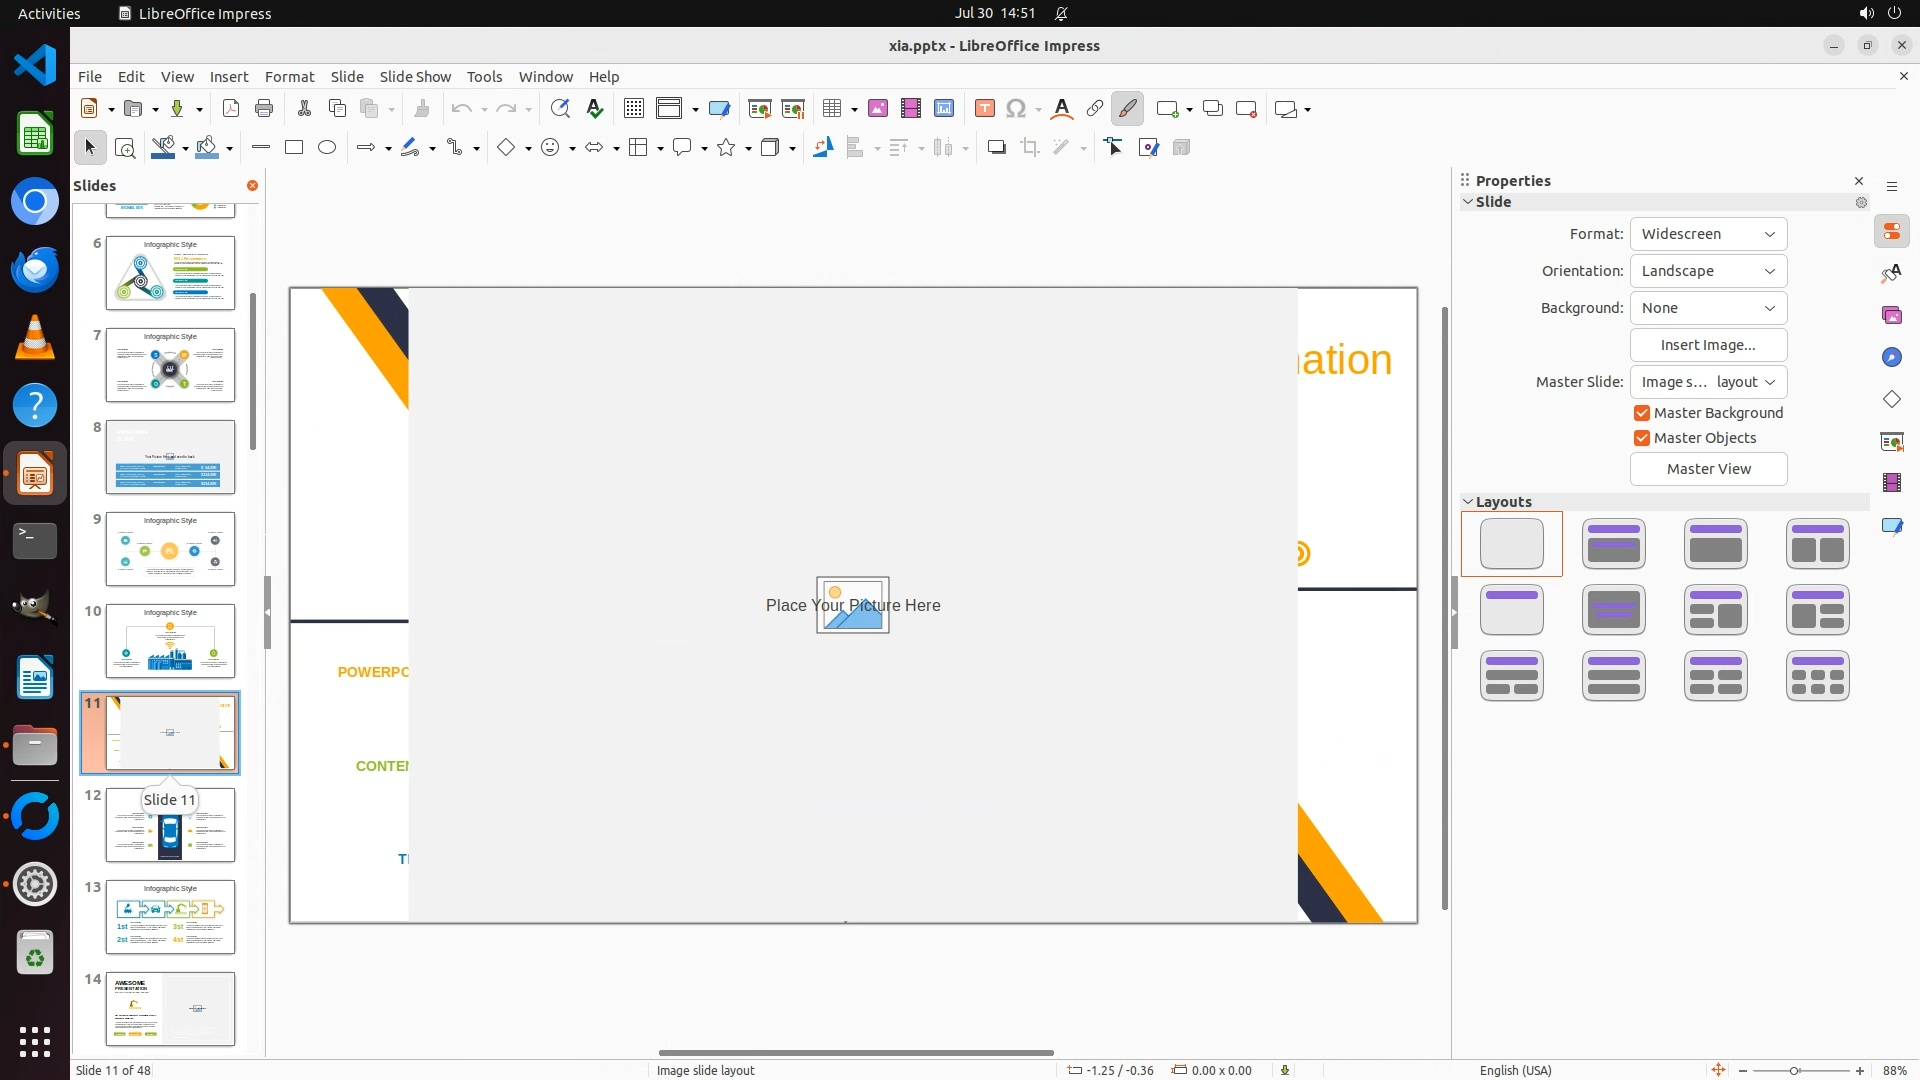
Task: Click the Crop Image tool
Action: coord(1030,148)
